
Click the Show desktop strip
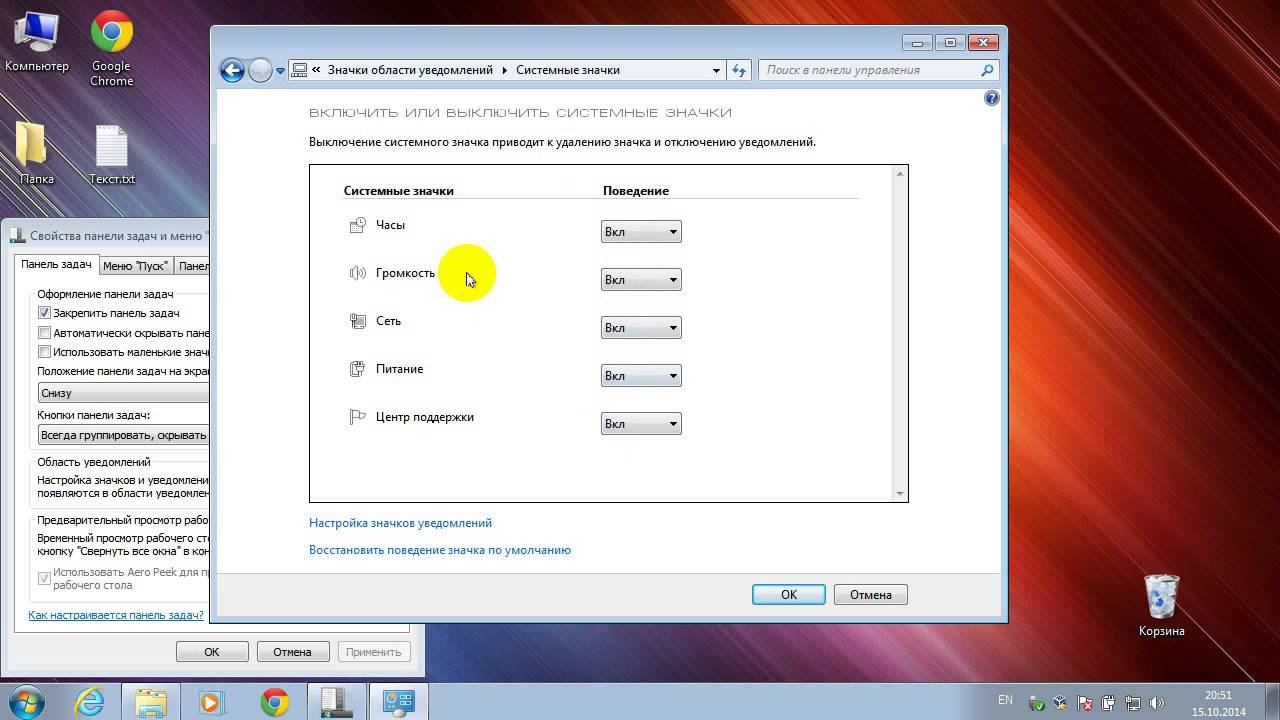(x=1273, y=702)
